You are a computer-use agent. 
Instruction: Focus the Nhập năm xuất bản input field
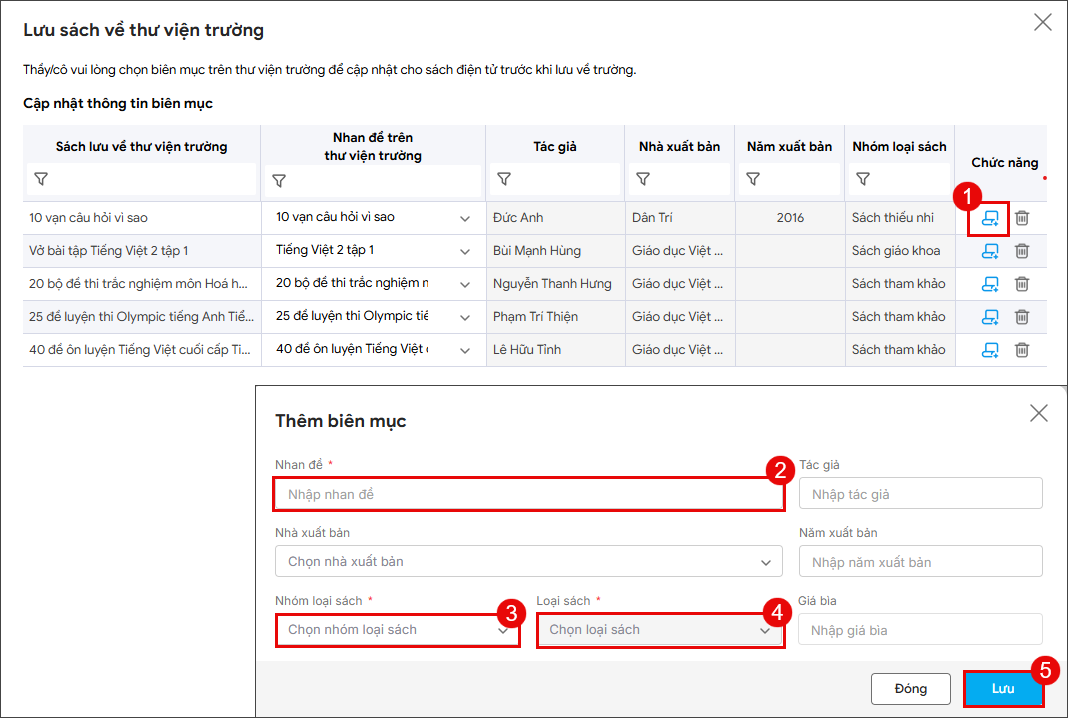tap(920, 562)
